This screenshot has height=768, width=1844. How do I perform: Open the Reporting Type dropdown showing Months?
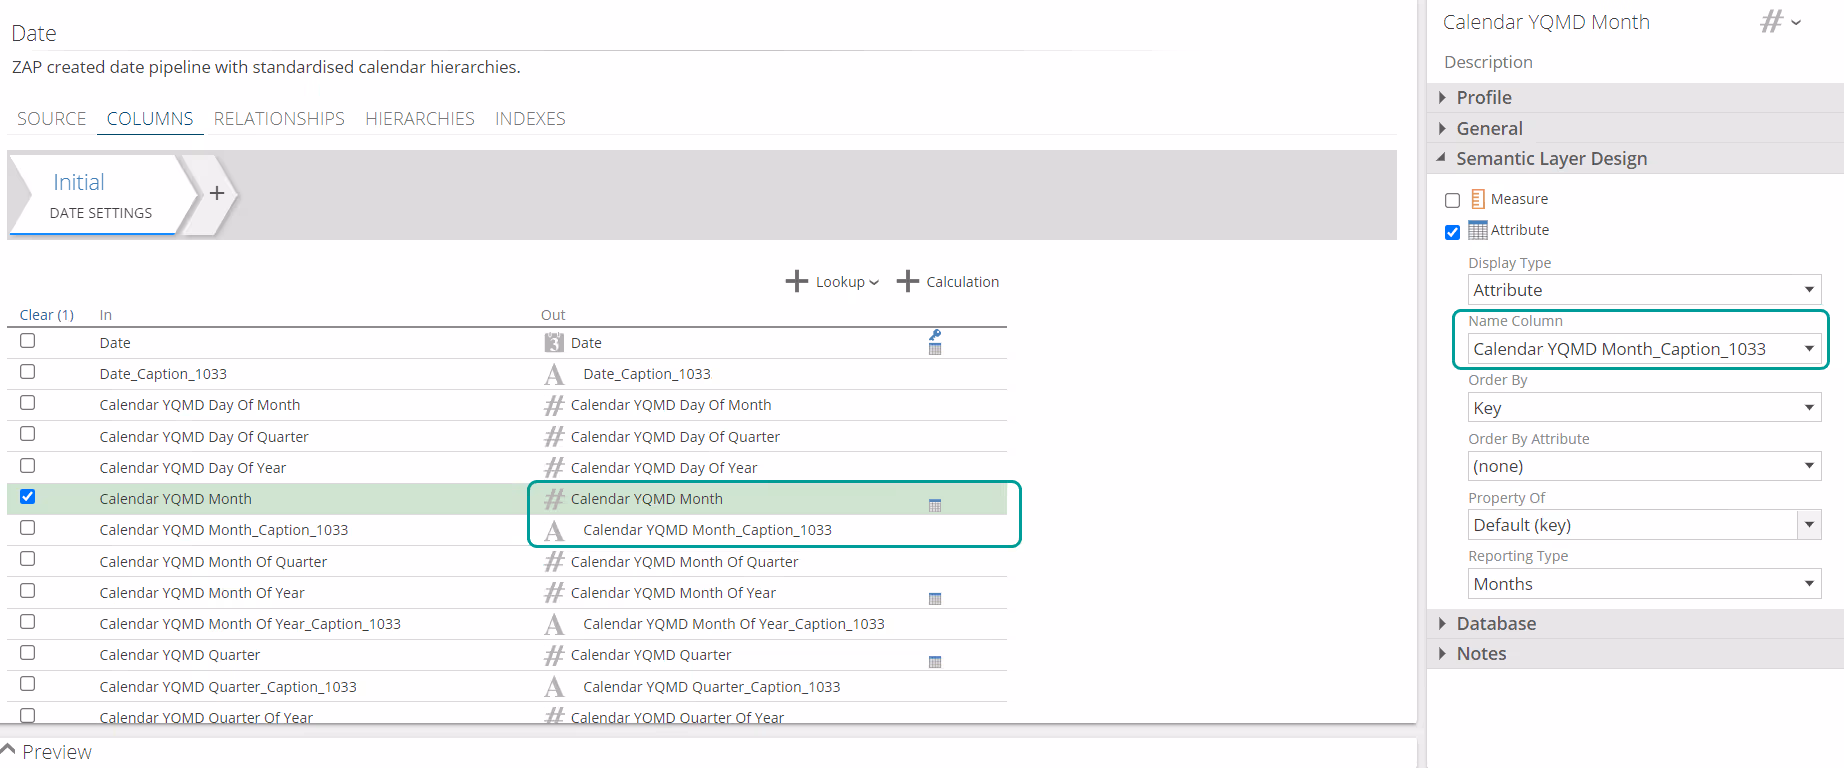tap(1643, 584)
